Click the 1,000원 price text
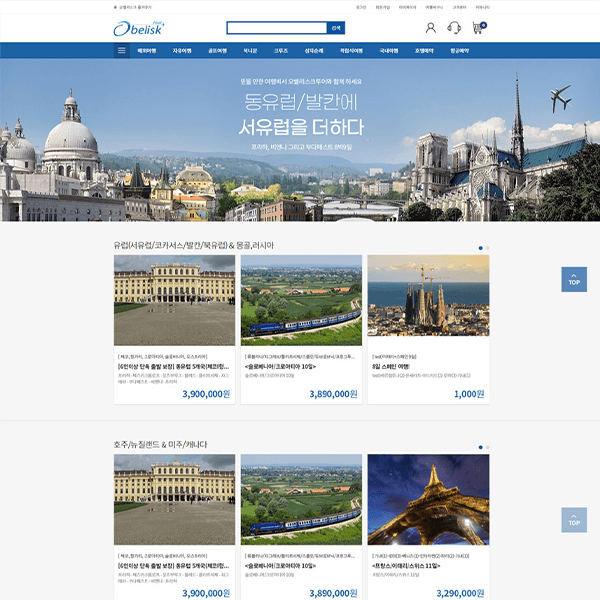 (x=469, y=394)
